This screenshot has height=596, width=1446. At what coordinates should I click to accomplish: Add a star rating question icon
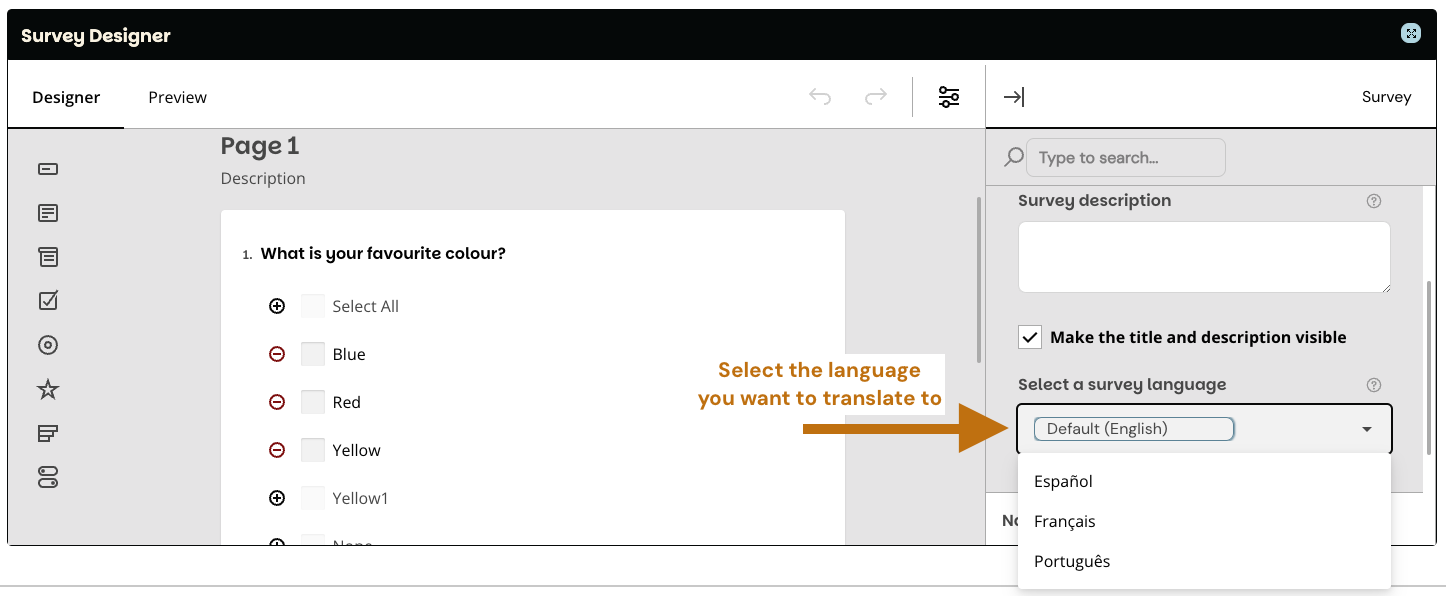coord(48,390)
